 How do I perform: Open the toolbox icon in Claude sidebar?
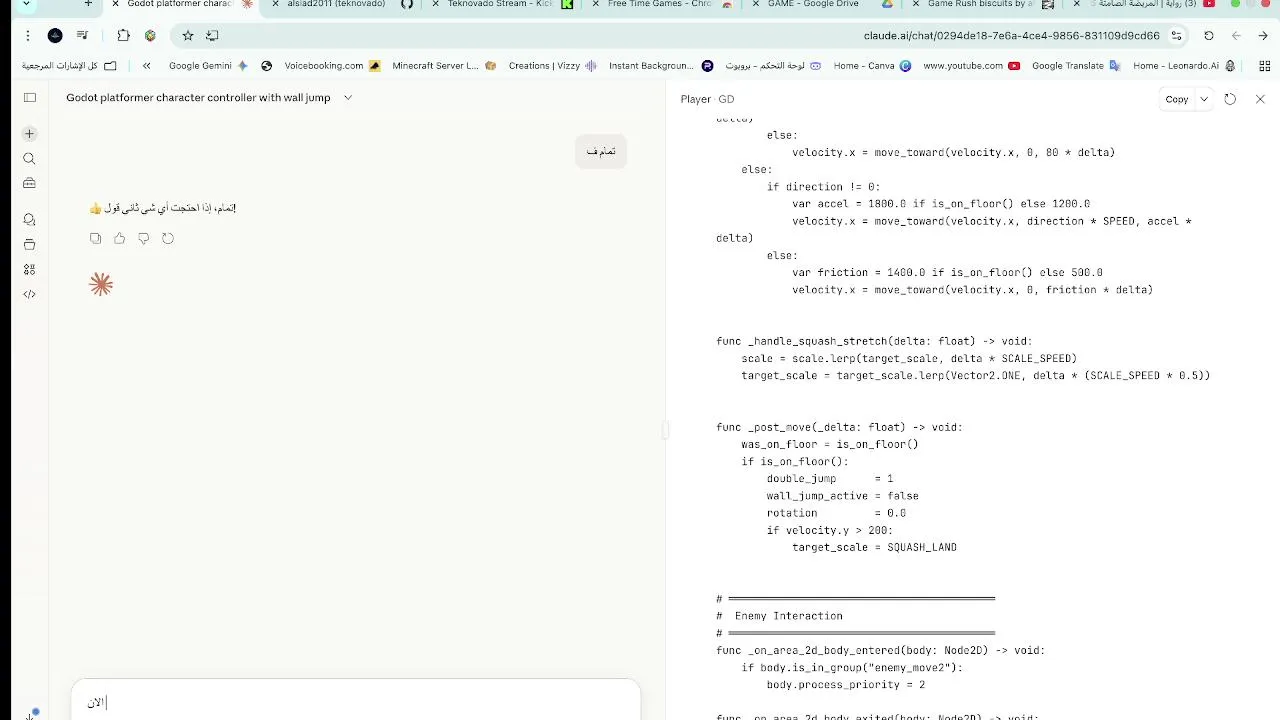tap(29, 184)
